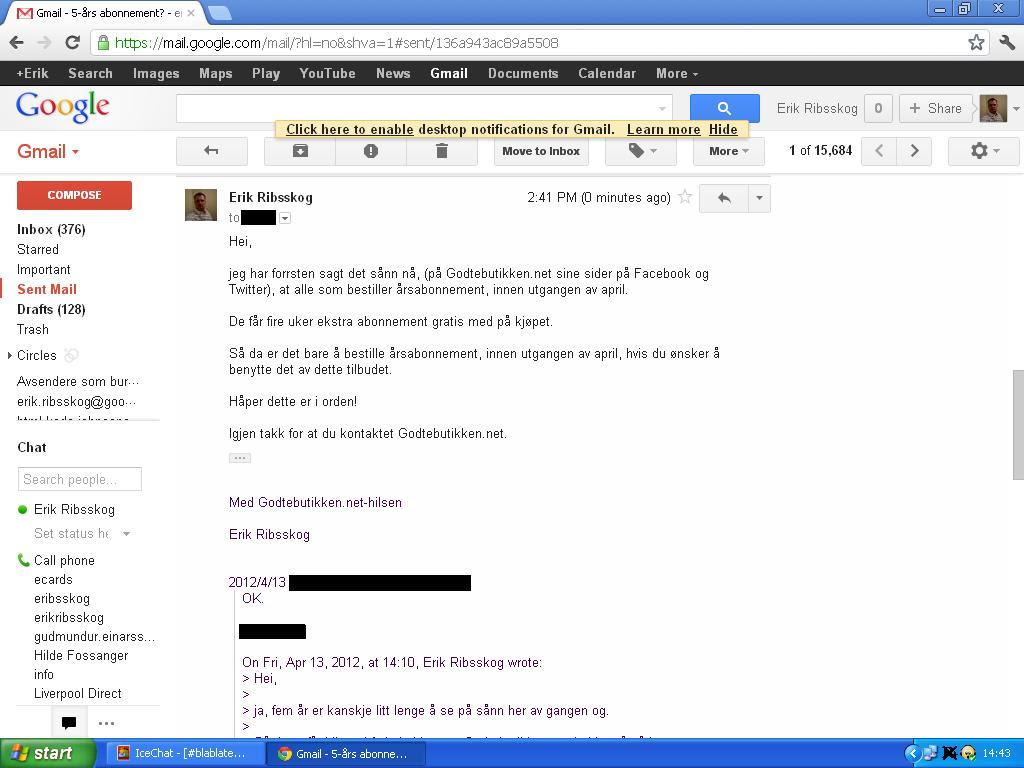Screen dimensions: 1024x768
Task: Open Hilde Fossanger chat contact
Action: click(81, 655)
